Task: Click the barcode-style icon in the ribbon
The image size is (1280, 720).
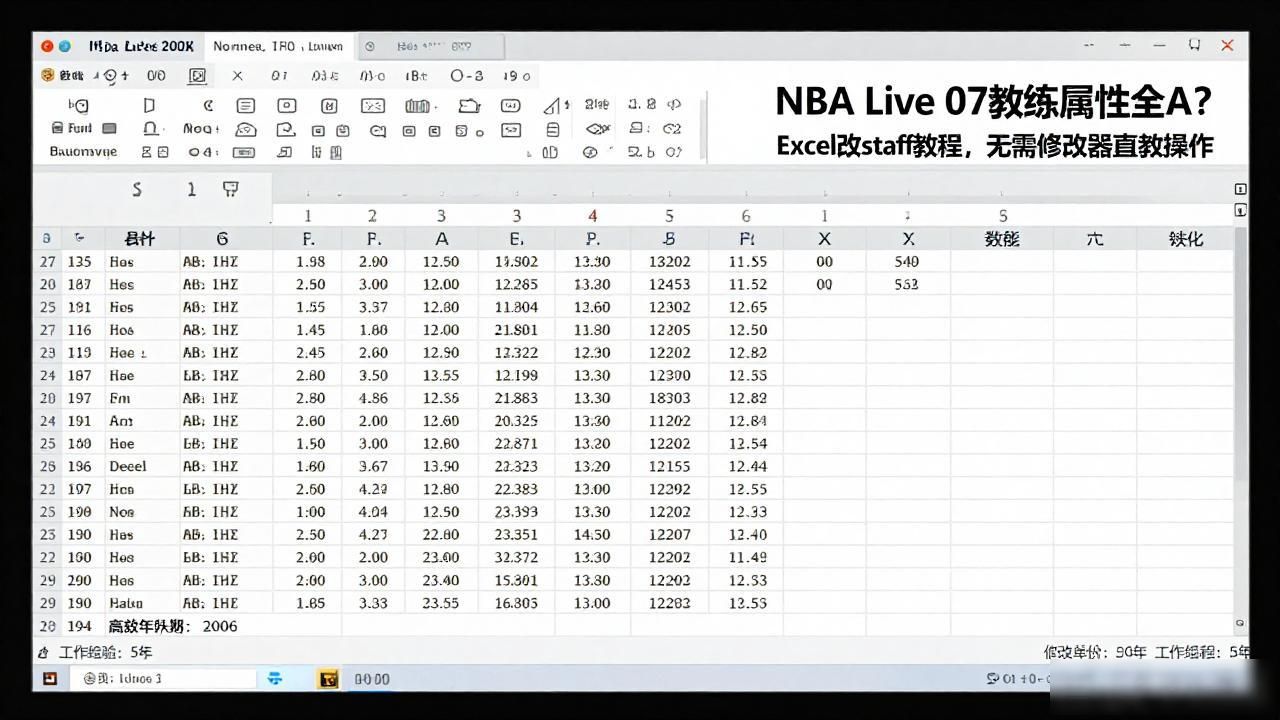Action: 418,106
